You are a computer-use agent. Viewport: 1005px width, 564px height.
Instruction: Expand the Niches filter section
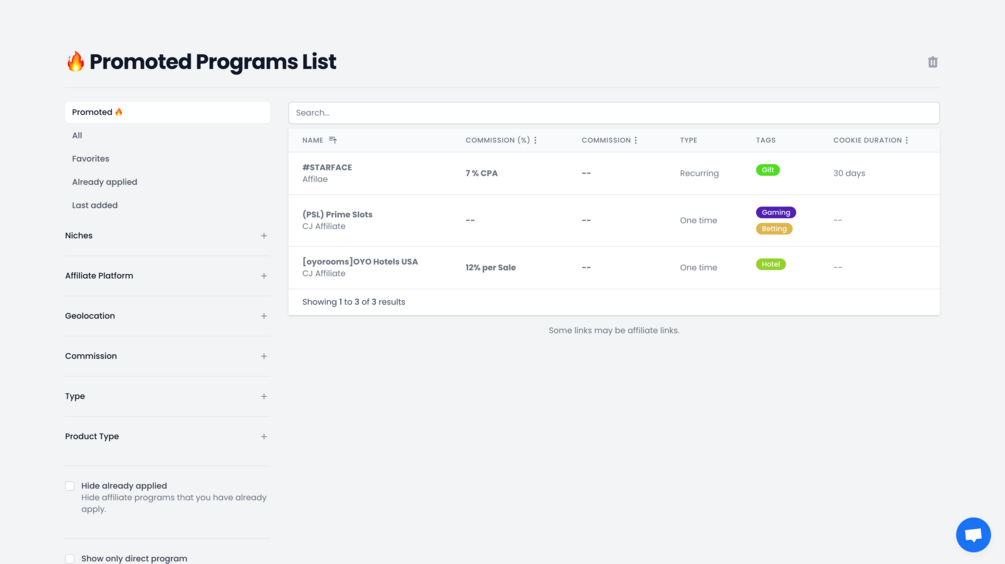point(264,236)
